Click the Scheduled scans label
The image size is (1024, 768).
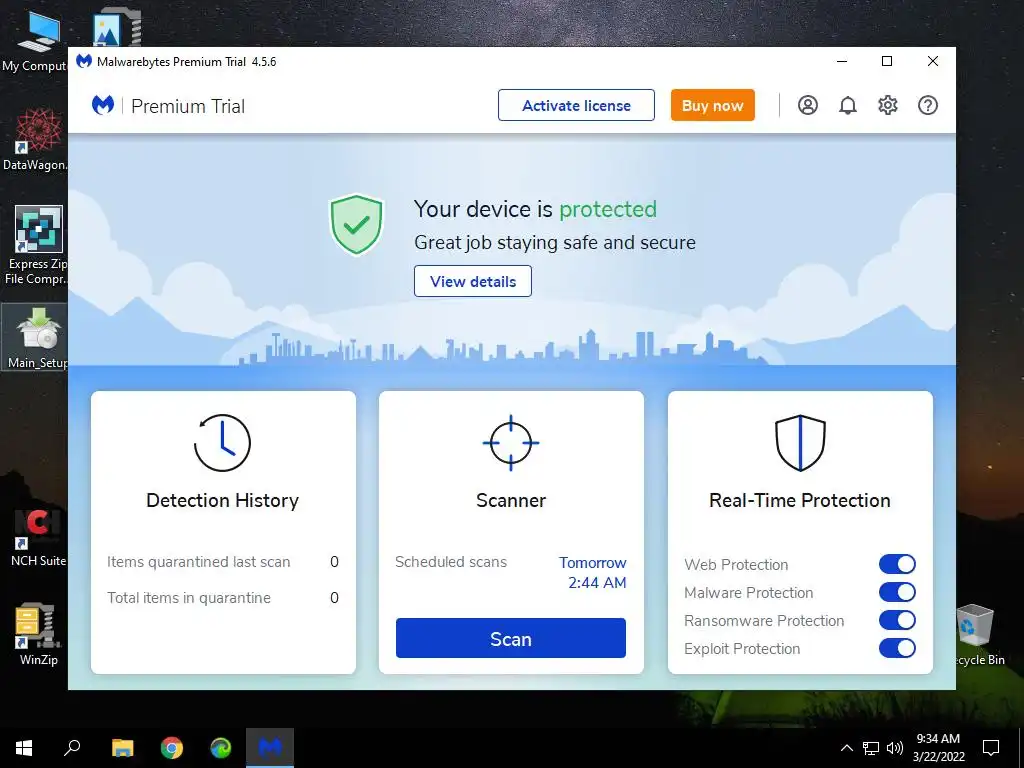point(451,562)
